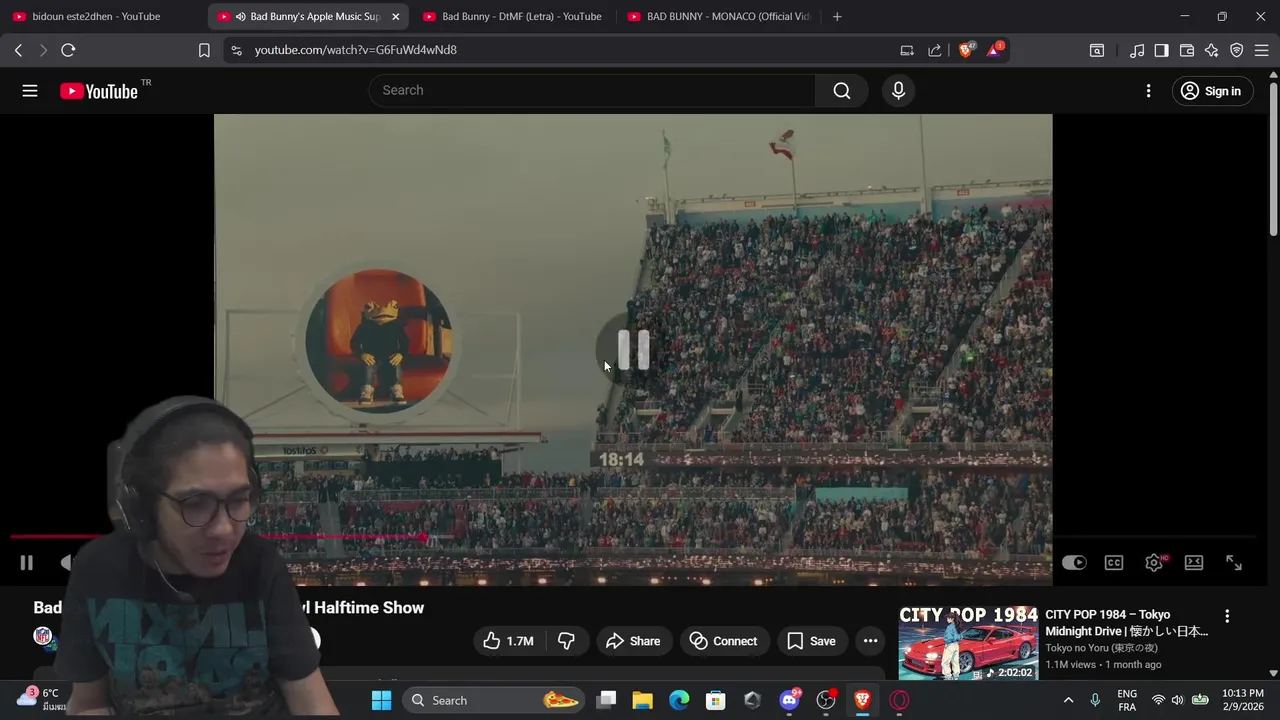Save the video to a playlist
This screenshot has width=1280, height=720.
(x=811, y=641)
